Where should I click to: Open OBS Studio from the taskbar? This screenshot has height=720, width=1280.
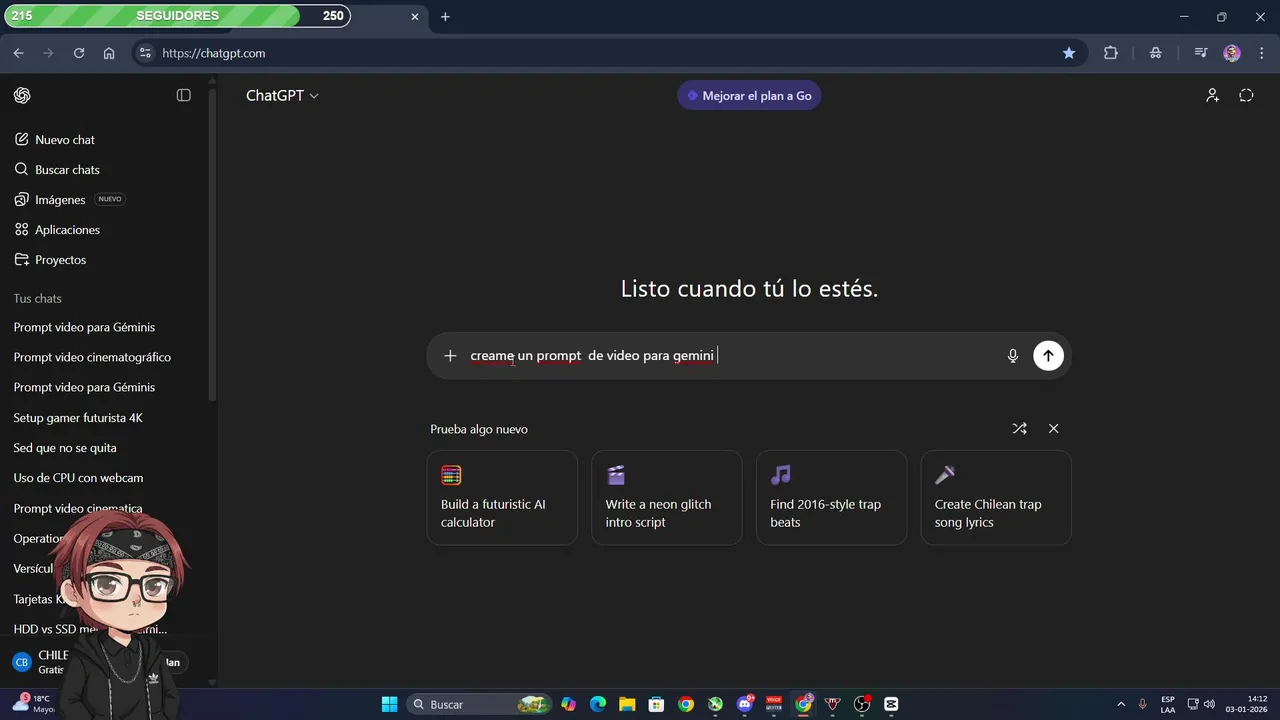pos(862,704)
